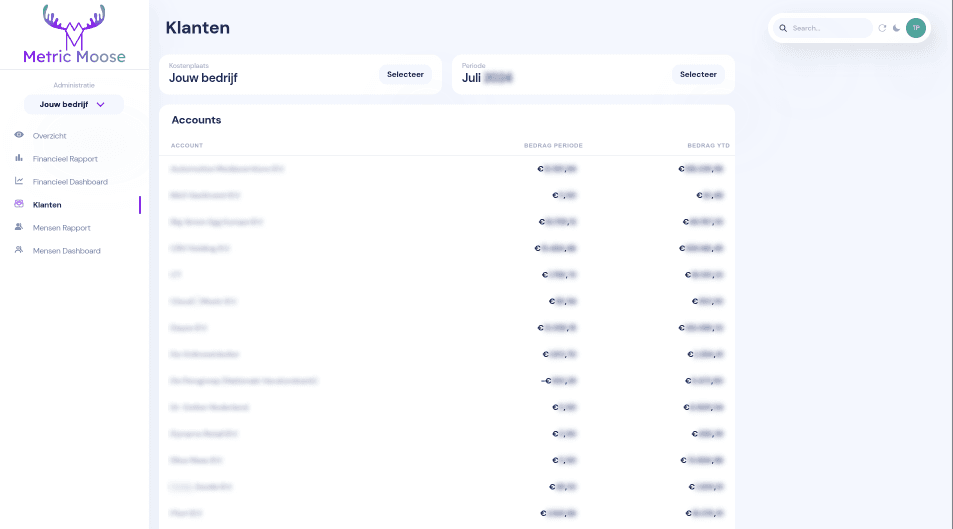This screenshot has width=953, height=529.
Task: Click the Metric Moose logo
Action: [x=74, y=34]
